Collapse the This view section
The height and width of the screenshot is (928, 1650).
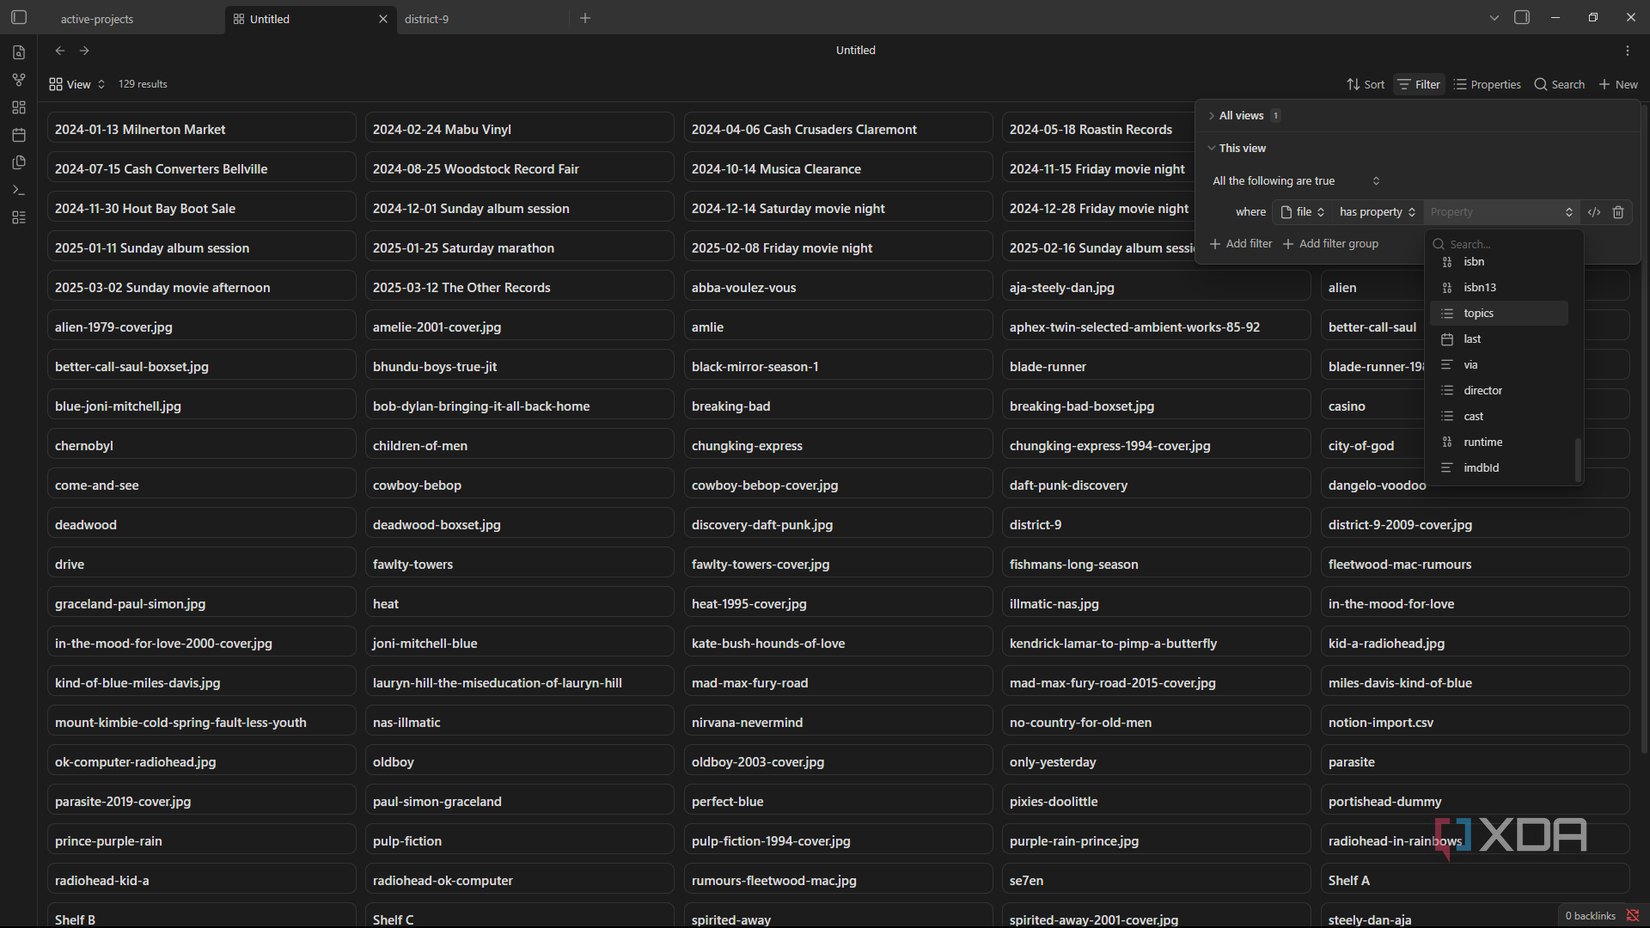coord(1237,148)
